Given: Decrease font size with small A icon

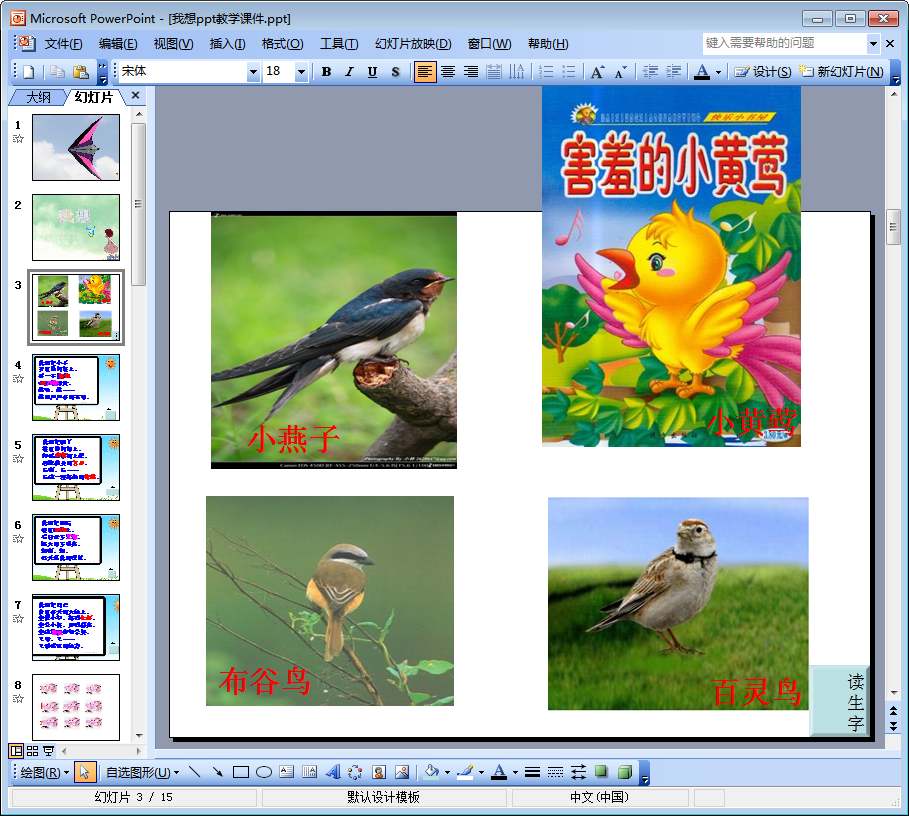Looking at the screenshot, I should pyautogui.click(x=620, y=72).
